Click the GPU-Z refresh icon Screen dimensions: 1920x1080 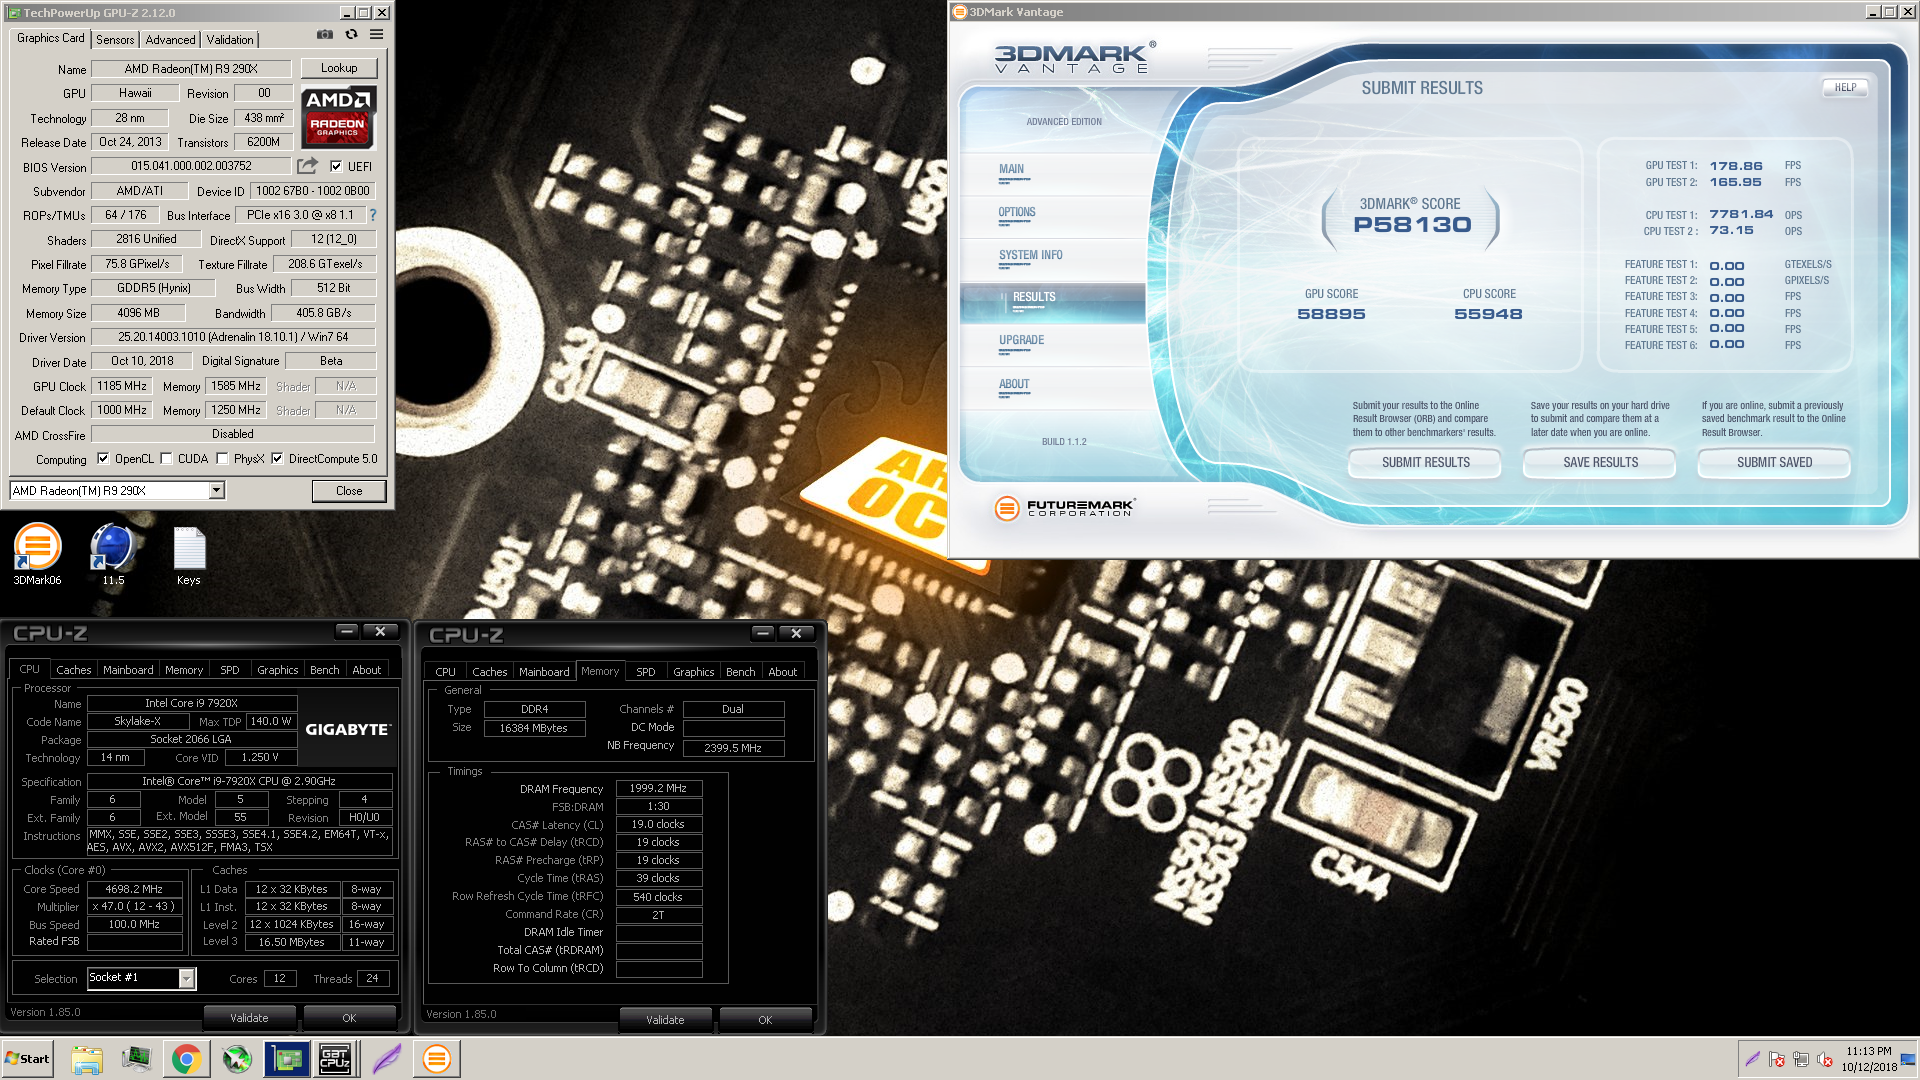click(351, 34)
